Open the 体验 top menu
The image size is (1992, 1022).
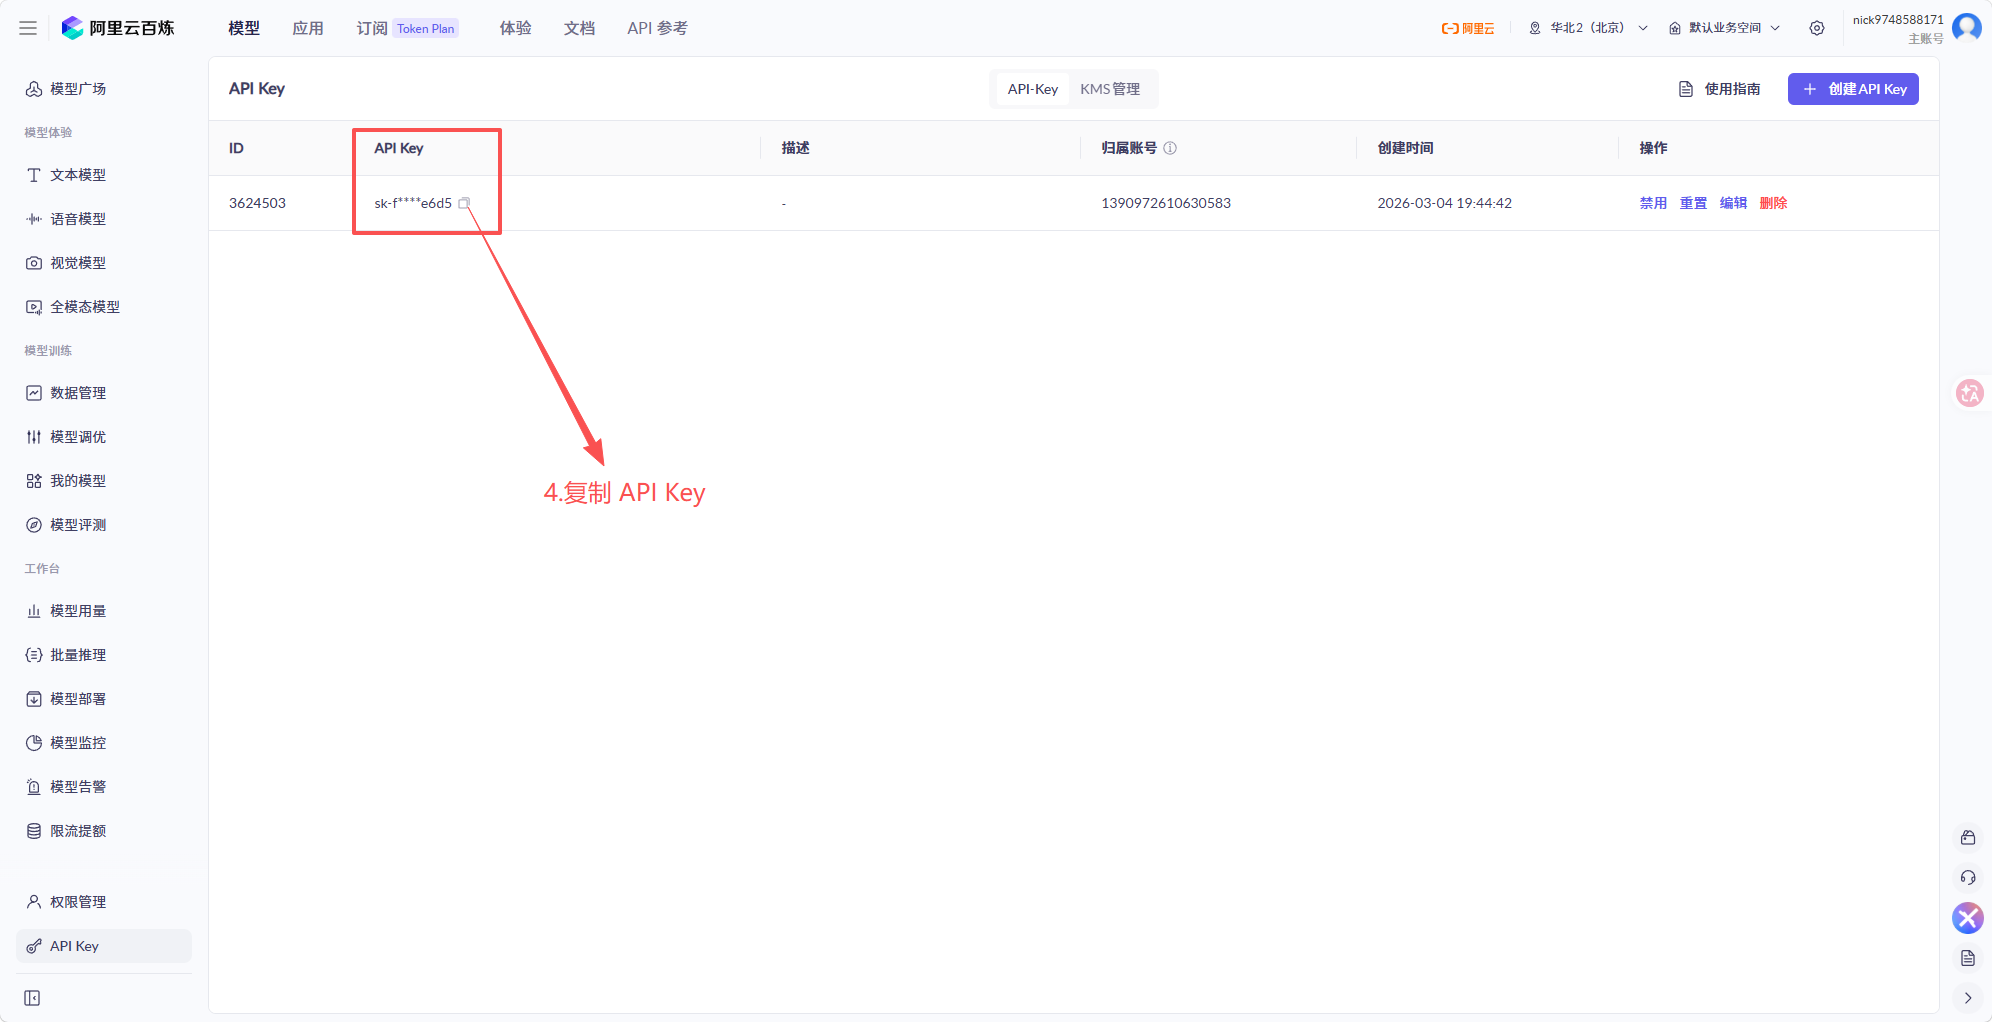tap(516, 28)
